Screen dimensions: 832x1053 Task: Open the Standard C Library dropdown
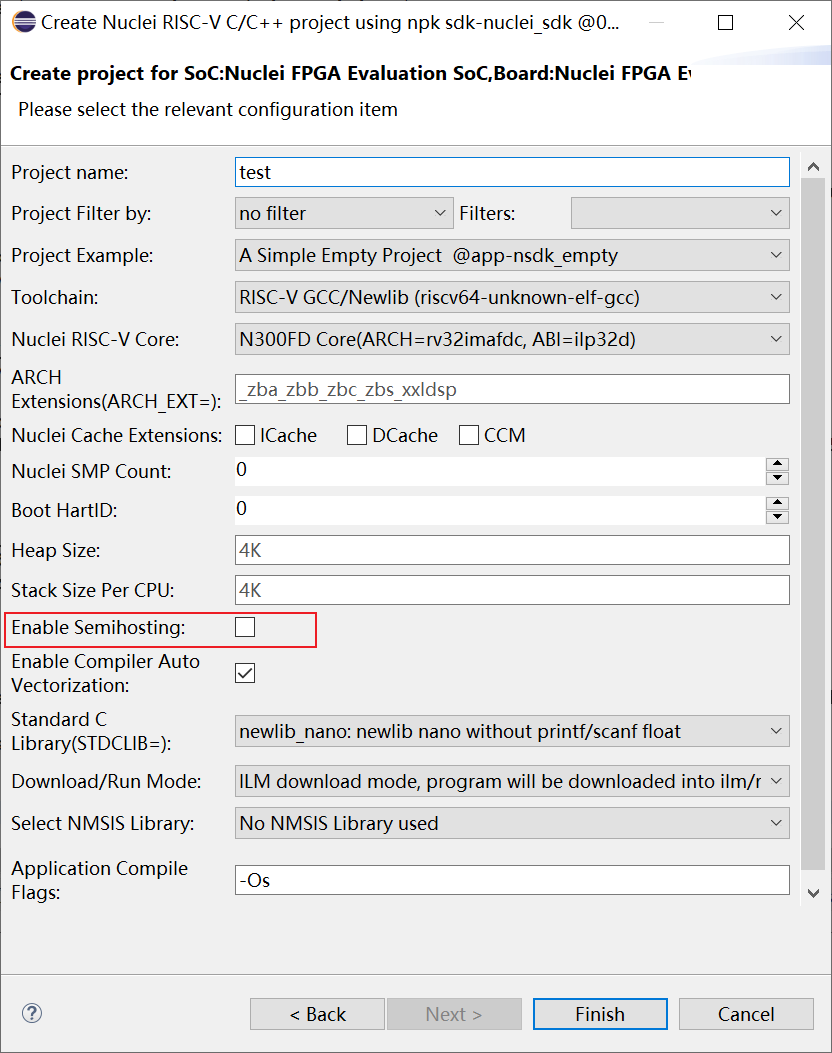click(512, 731)
